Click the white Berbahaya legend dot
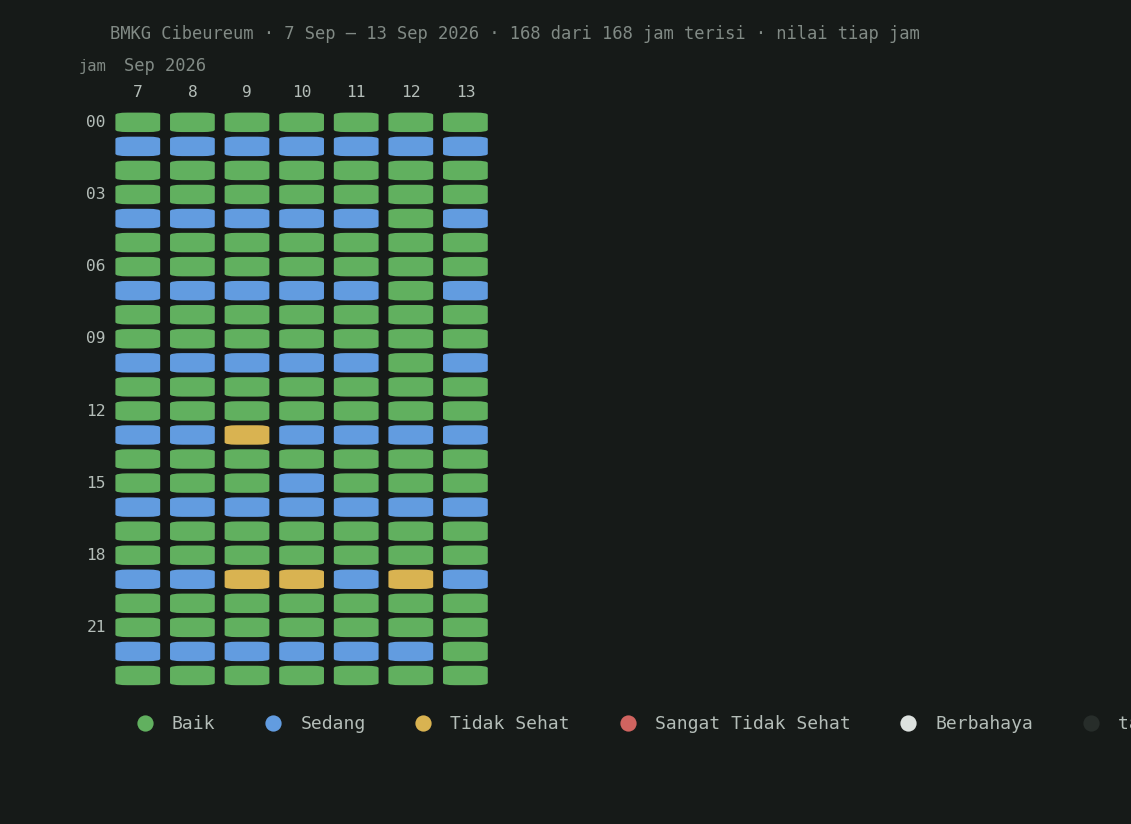Viewport: 1131px width, 824px height. coord(909,724)
